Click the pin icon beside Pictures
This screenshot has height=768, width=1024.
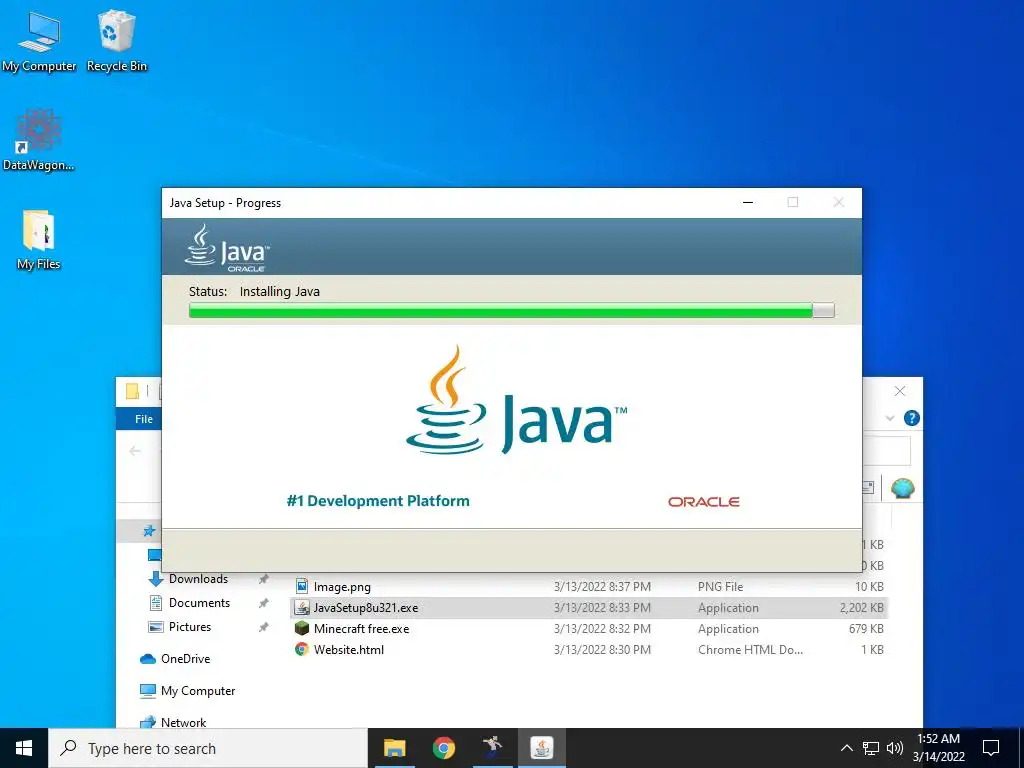[x=263, y=627]
